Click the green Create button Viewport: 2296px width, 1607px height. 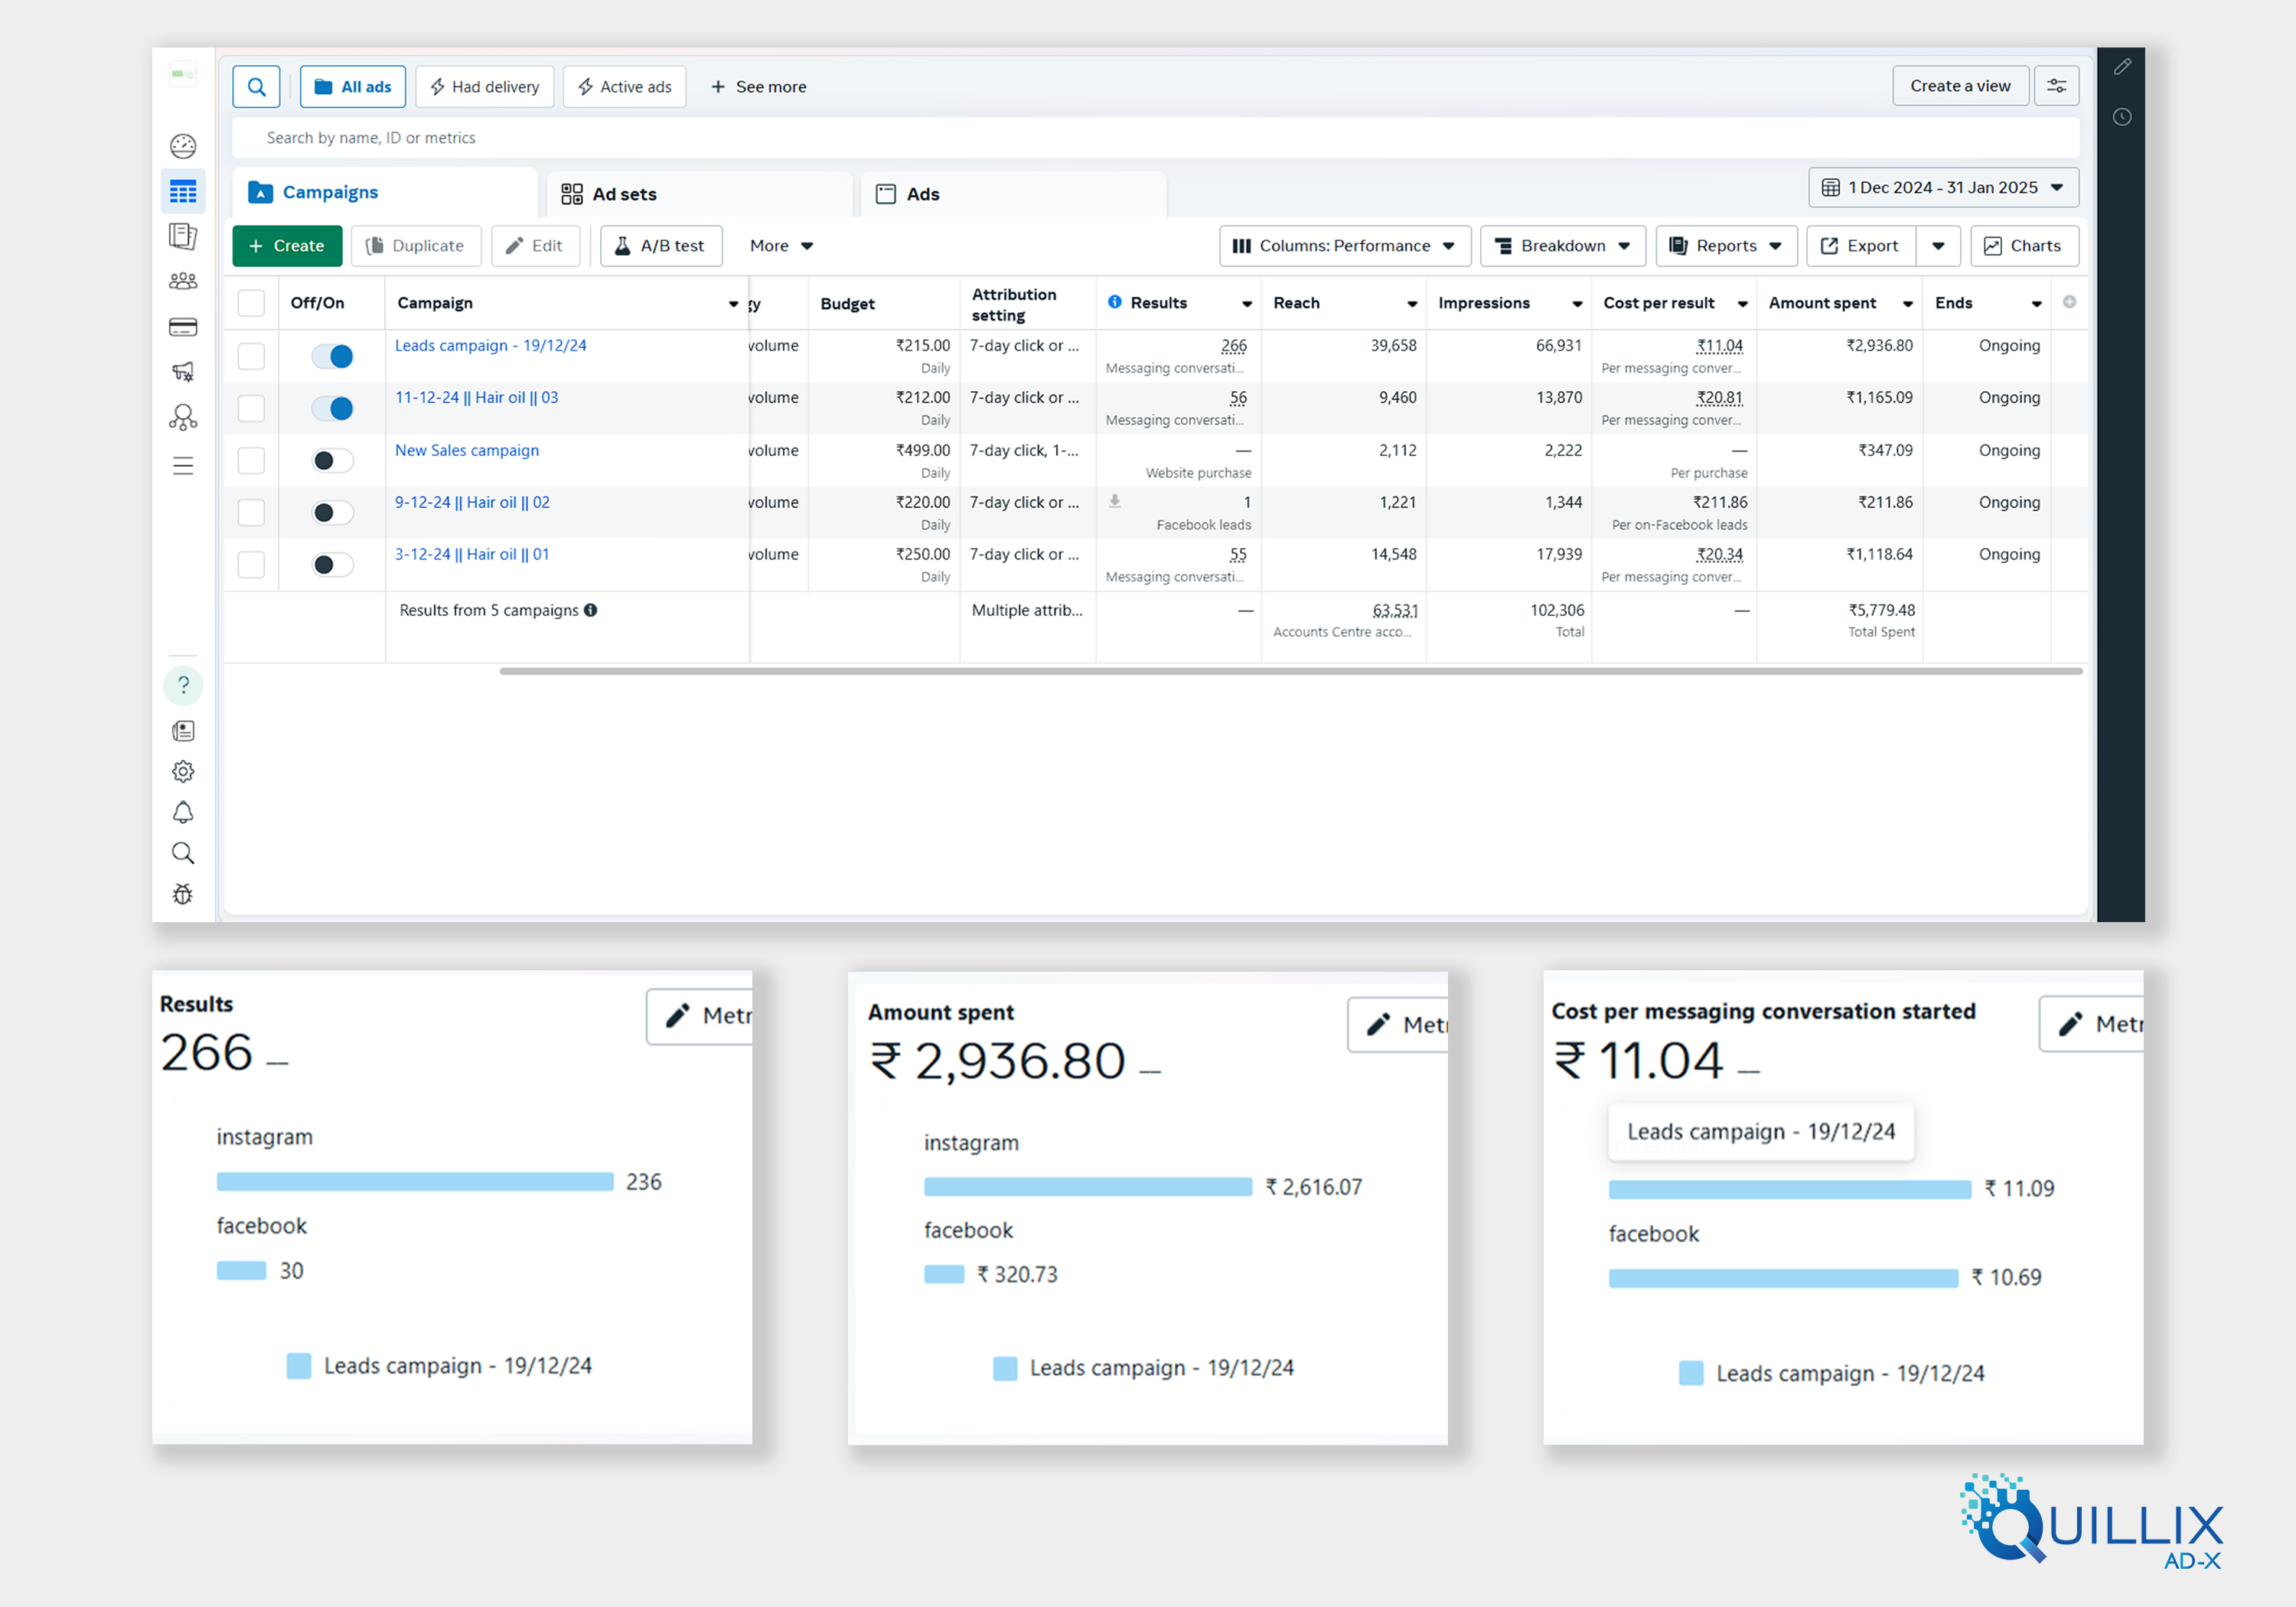[287, 246]
